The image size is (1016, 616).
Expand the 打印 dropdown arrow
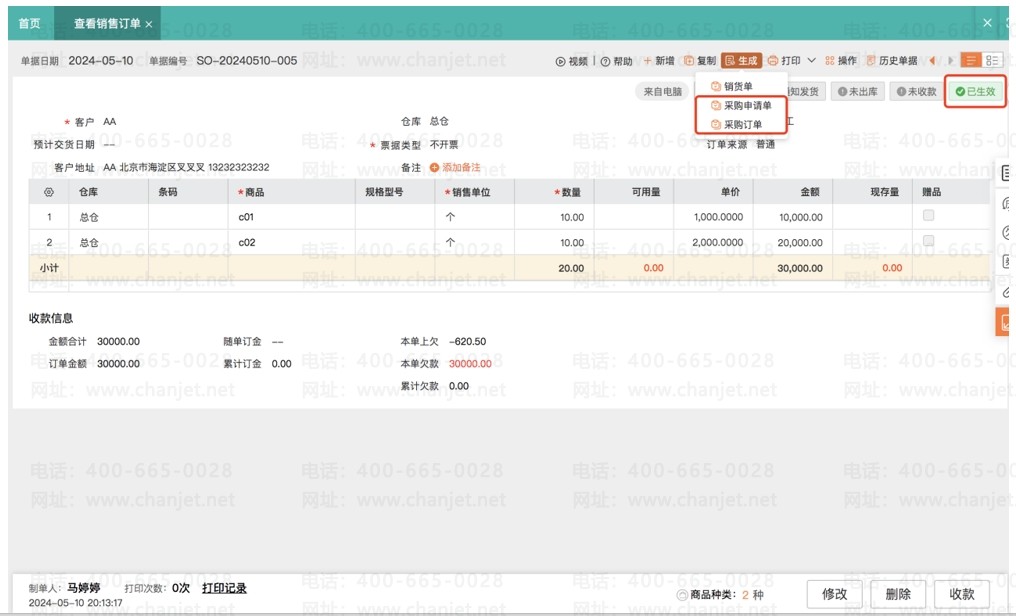[812, 61]
